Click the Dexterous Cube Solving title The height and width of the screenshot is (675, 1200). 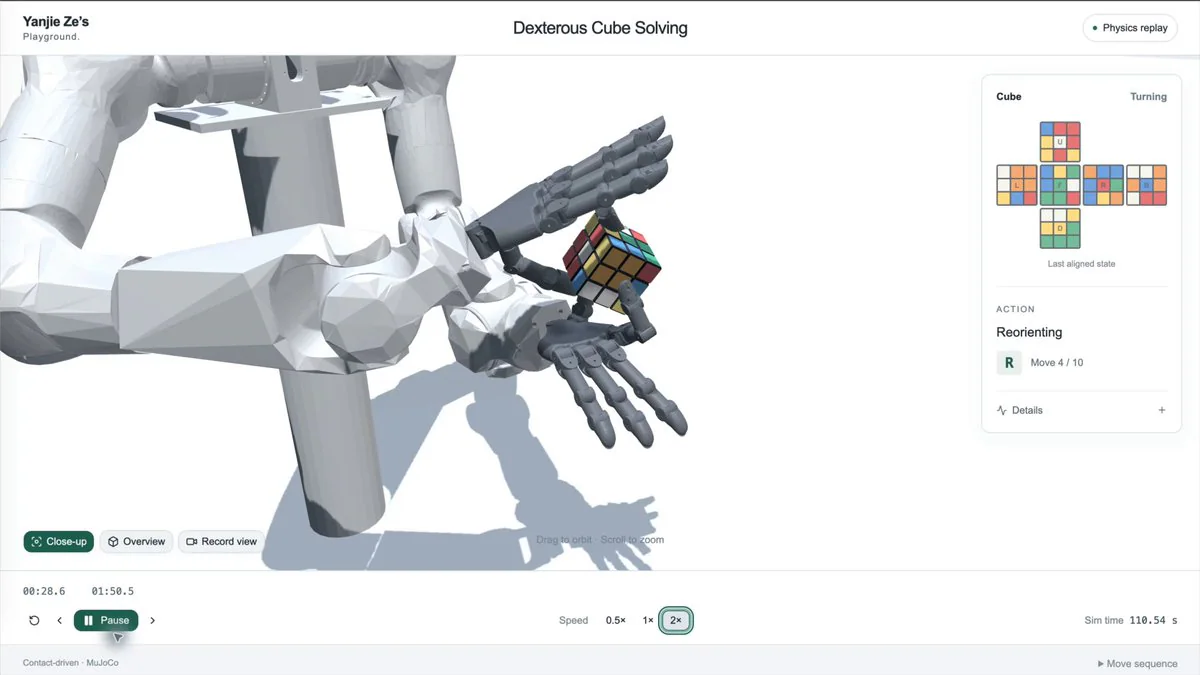click(600, 28)
